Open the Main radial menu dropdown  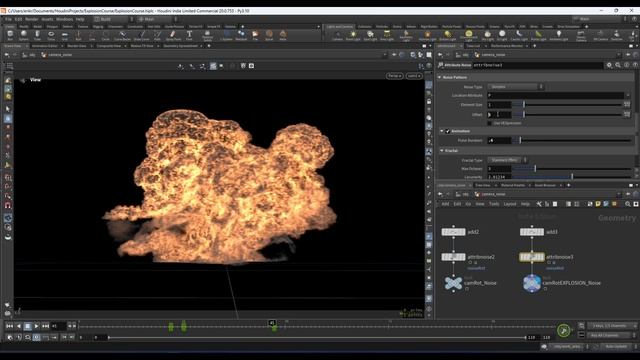pyautogui.click(x=157, y=19)
